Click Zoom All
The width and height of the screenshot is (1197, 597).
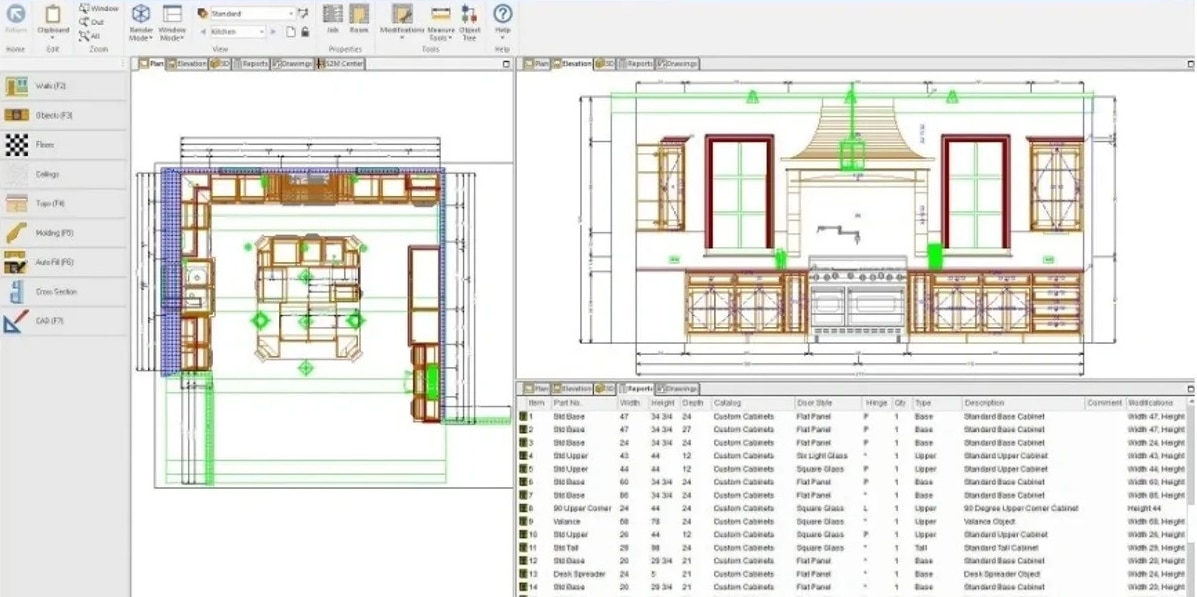point(91,36)
